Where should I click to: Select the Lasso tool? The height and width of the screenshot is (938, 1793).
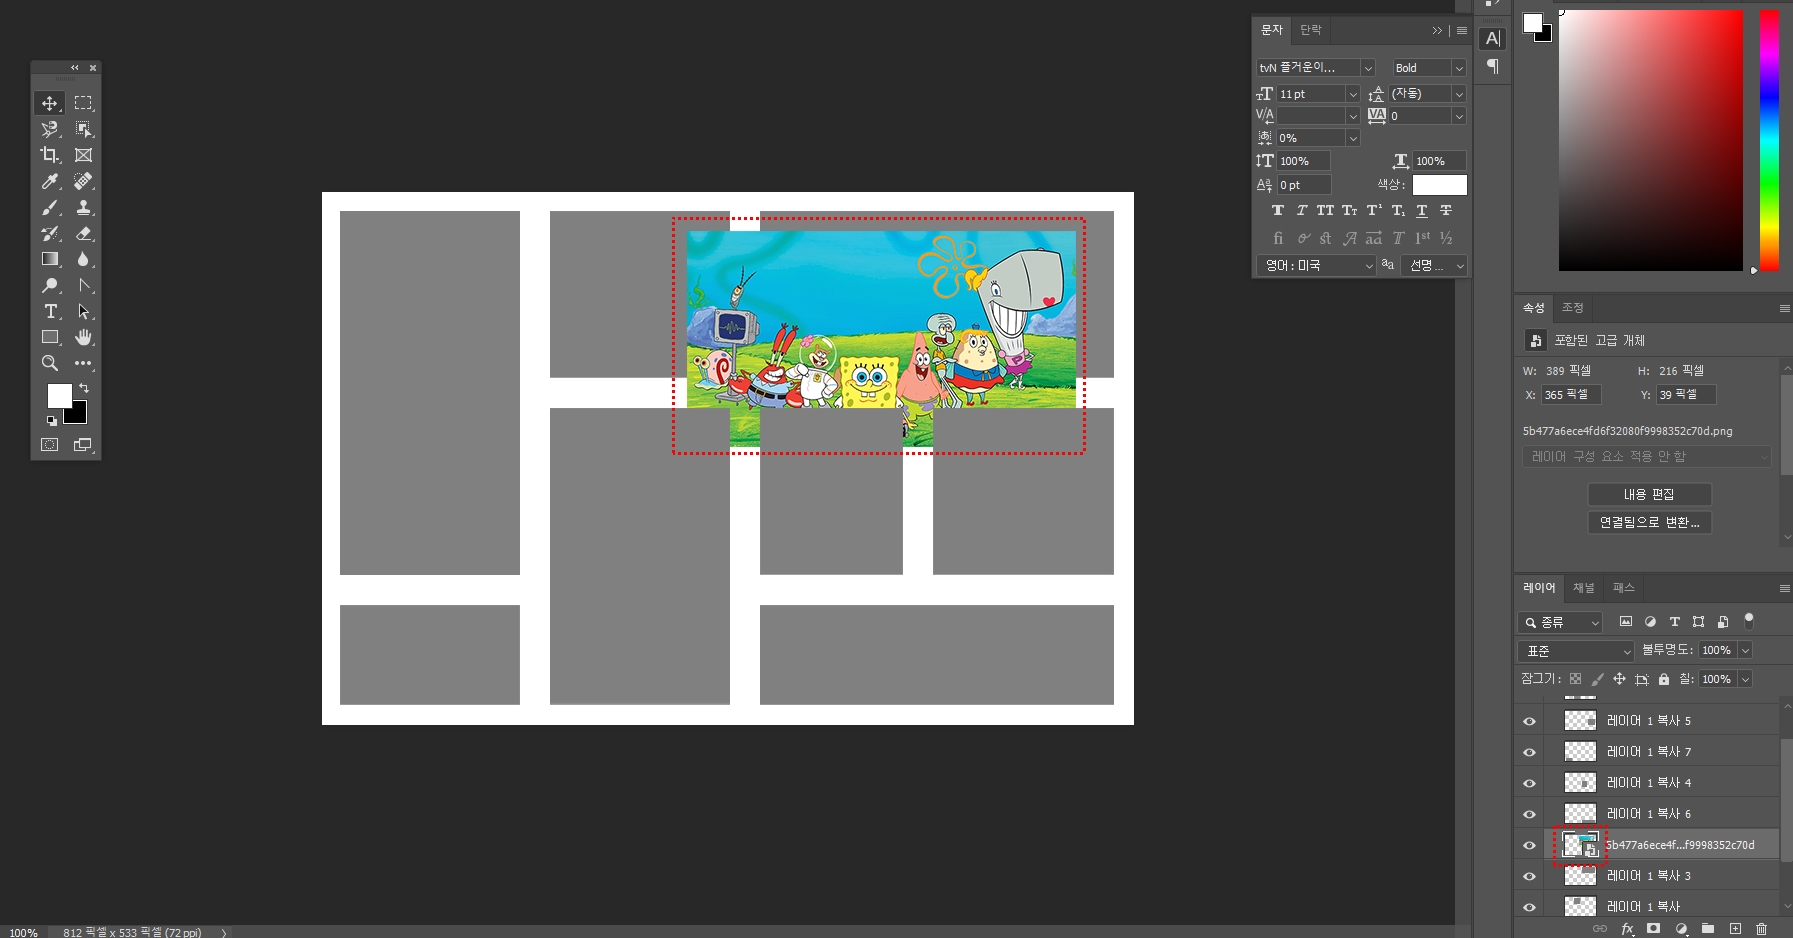point(49,129)
